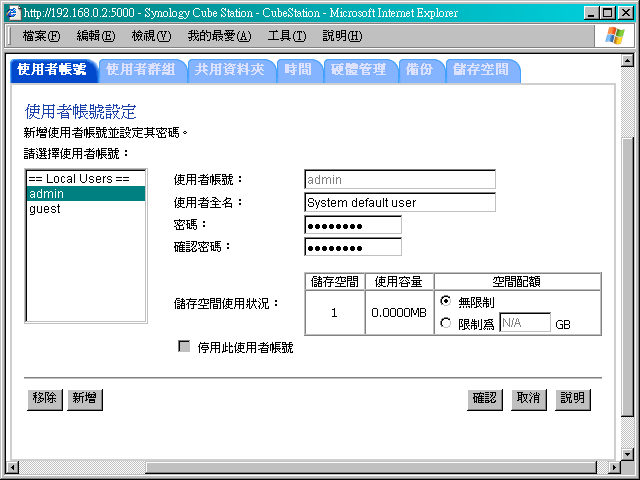Open the 編輯(E) menu
The image size is (640, 480).
(96, 36)
